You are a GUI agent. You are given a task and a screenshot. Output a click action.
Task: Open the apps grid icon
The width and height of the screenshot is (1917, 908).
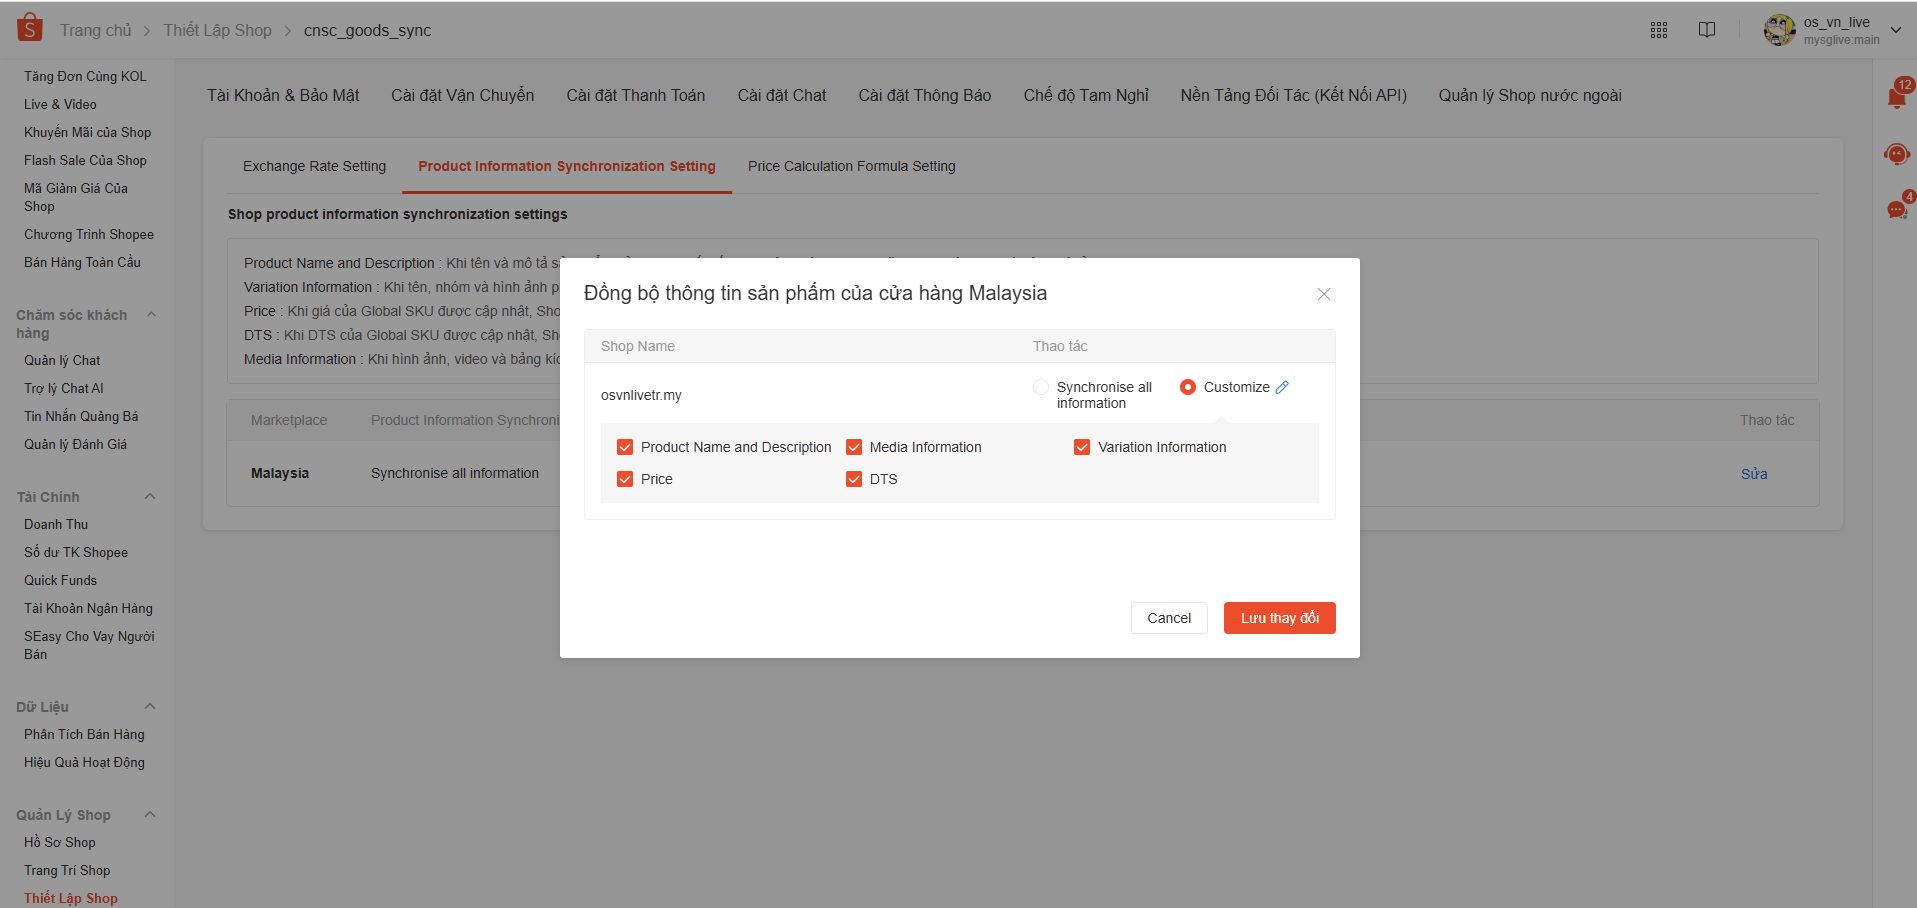pos(1659,30)
